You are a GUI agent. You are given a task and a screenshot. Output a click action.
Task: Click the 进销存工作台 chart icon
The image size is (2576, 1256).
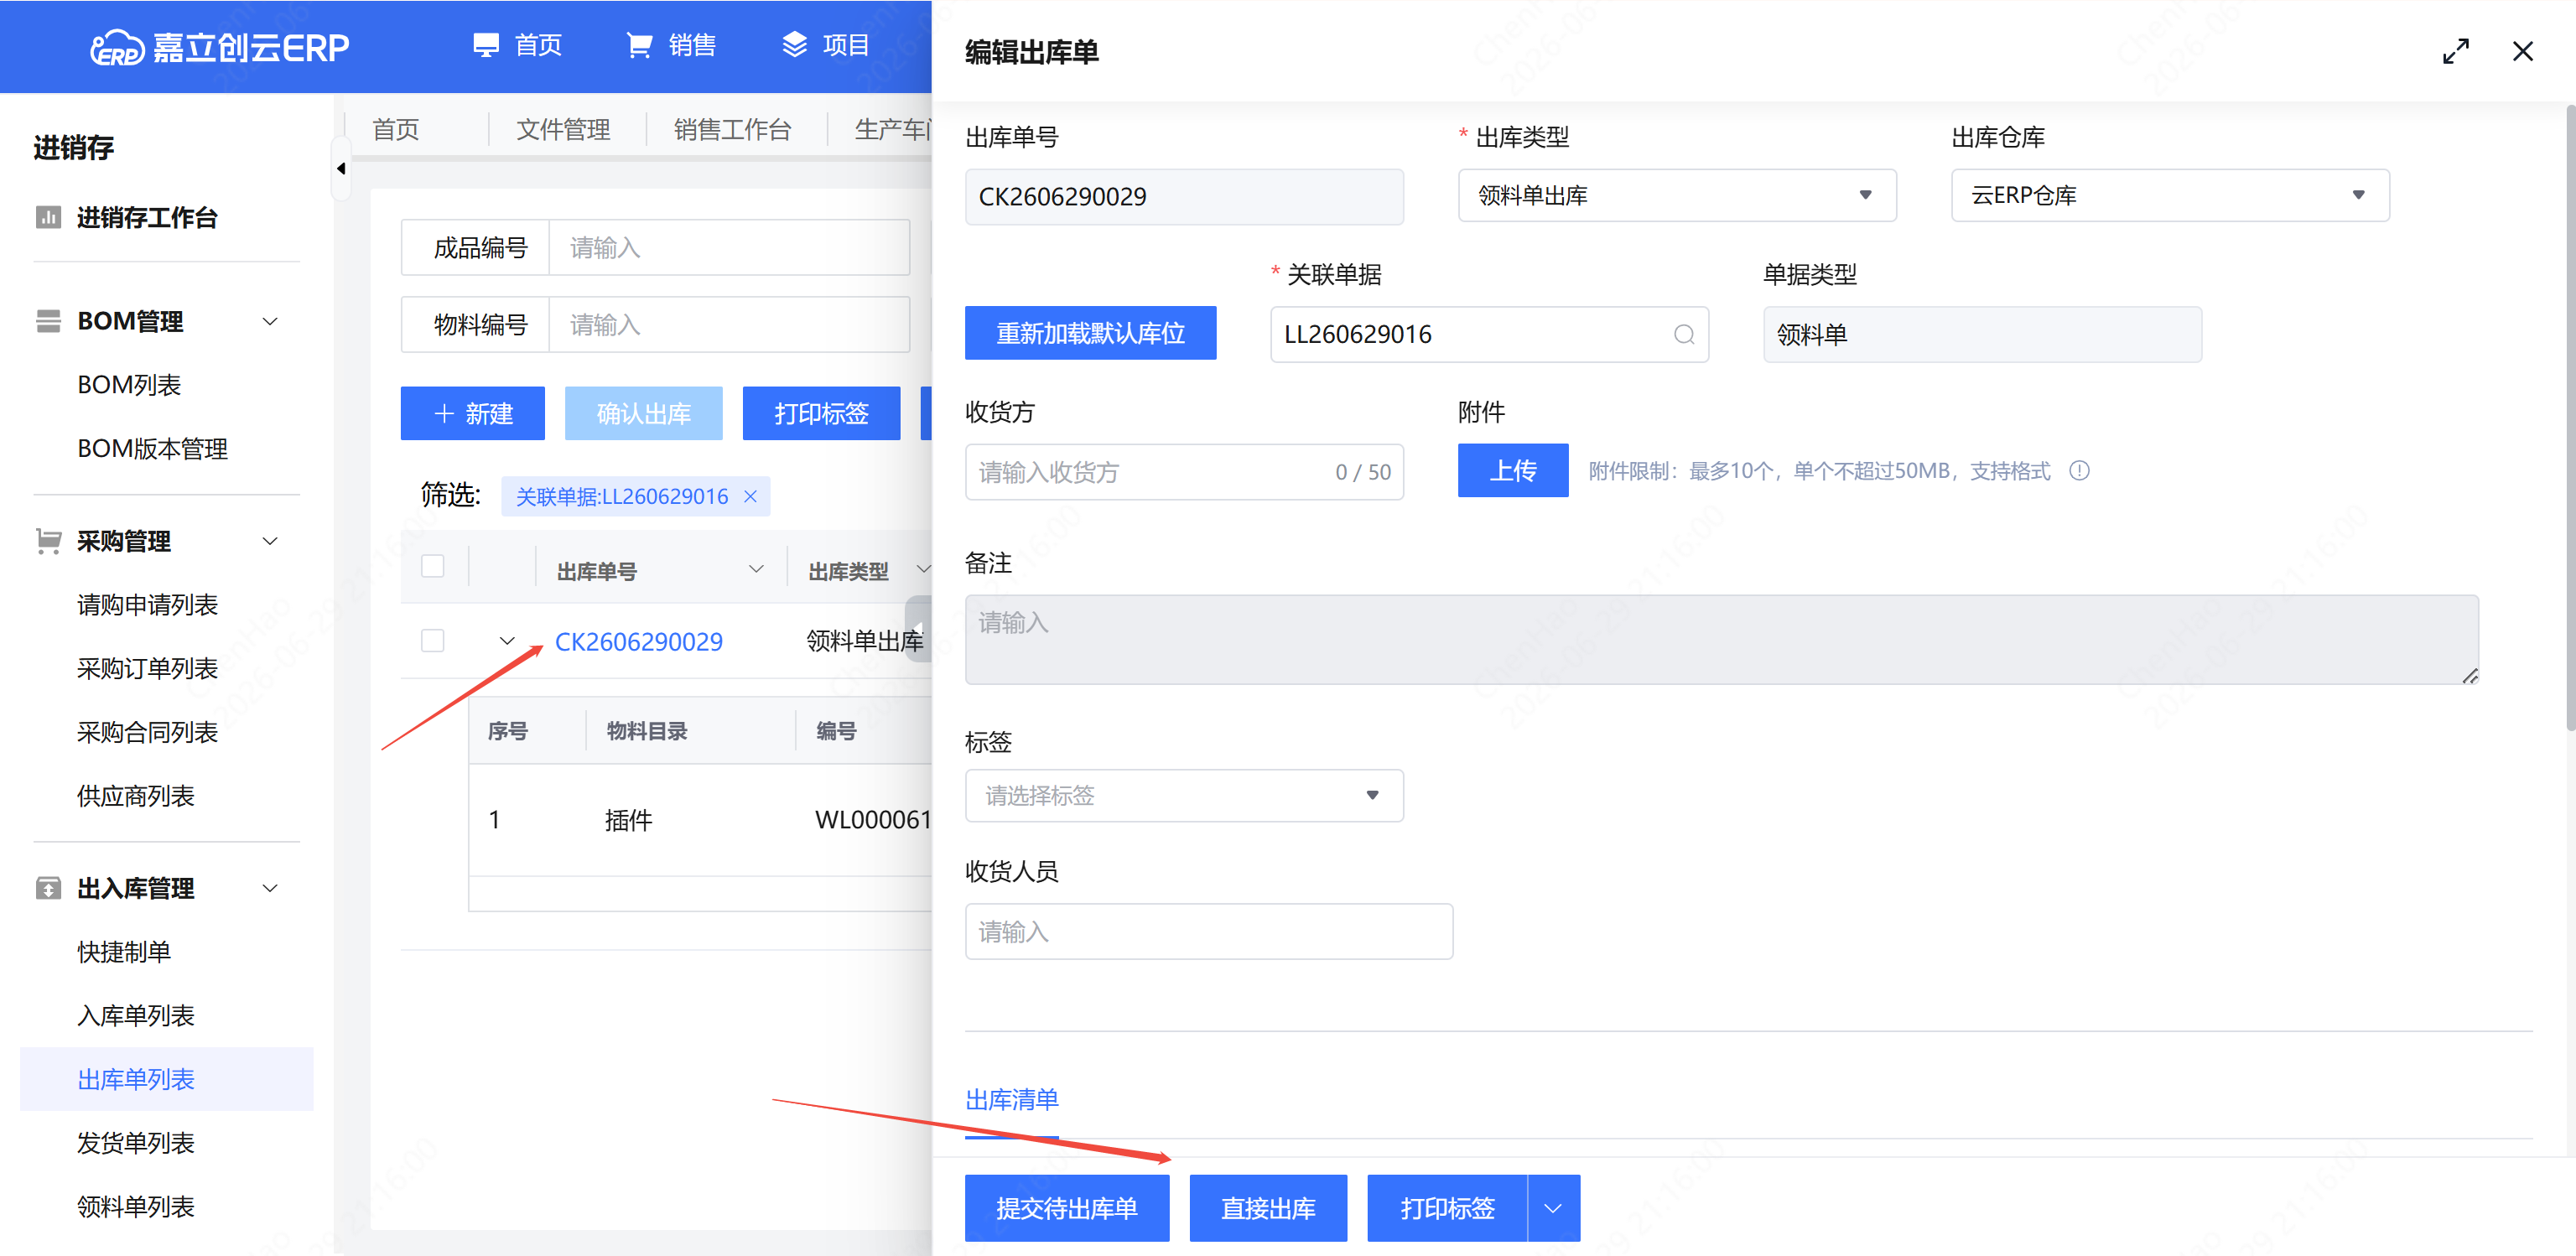(48, 217)
